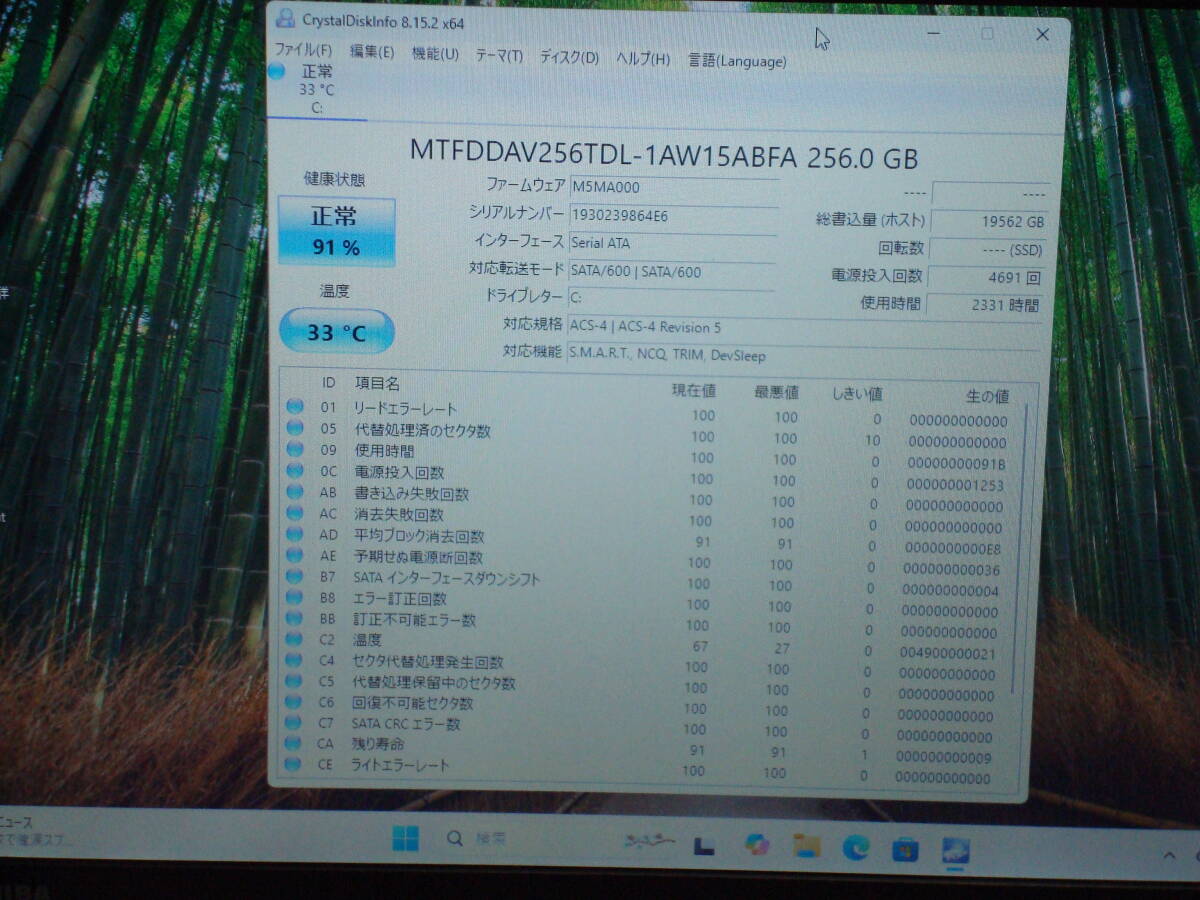1200x900 pixels.
Task: Click the status circle for attribute B7 SATA インターフェースダウンシフト
Action: (294, 577)
